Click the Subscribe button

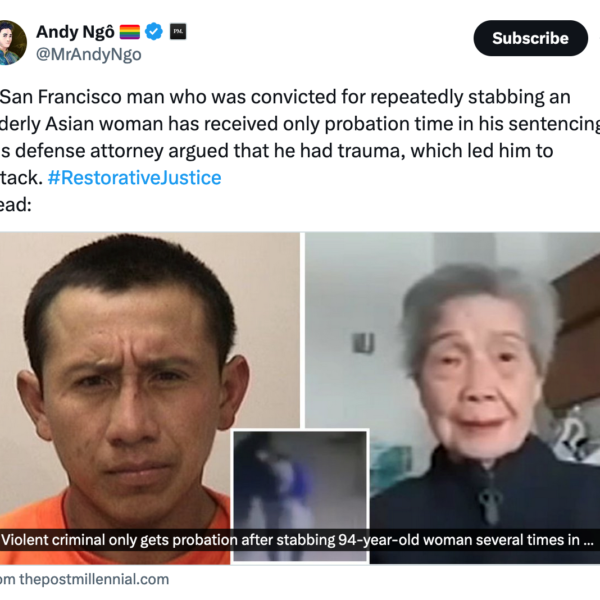click(530, 38)
